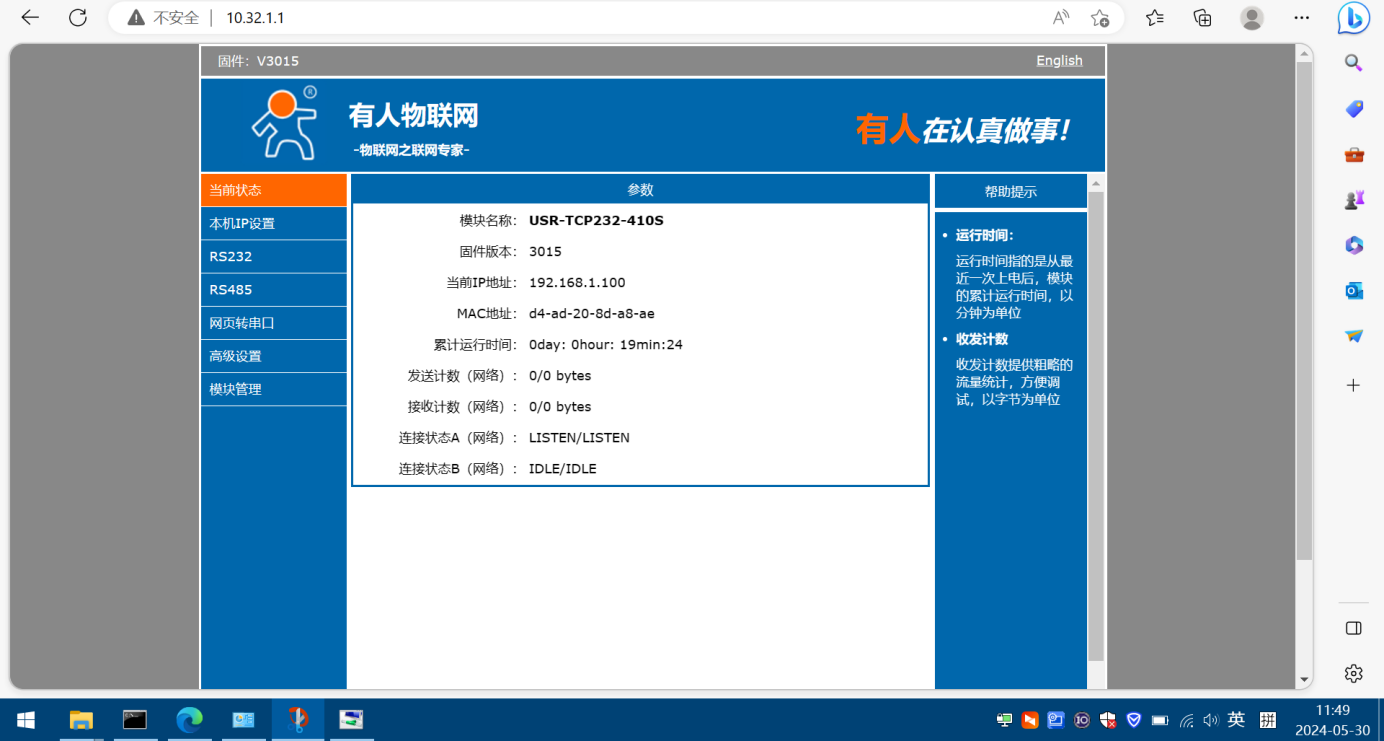
Task: Add this page to favorites star
Action: [x=1100, y=18]
